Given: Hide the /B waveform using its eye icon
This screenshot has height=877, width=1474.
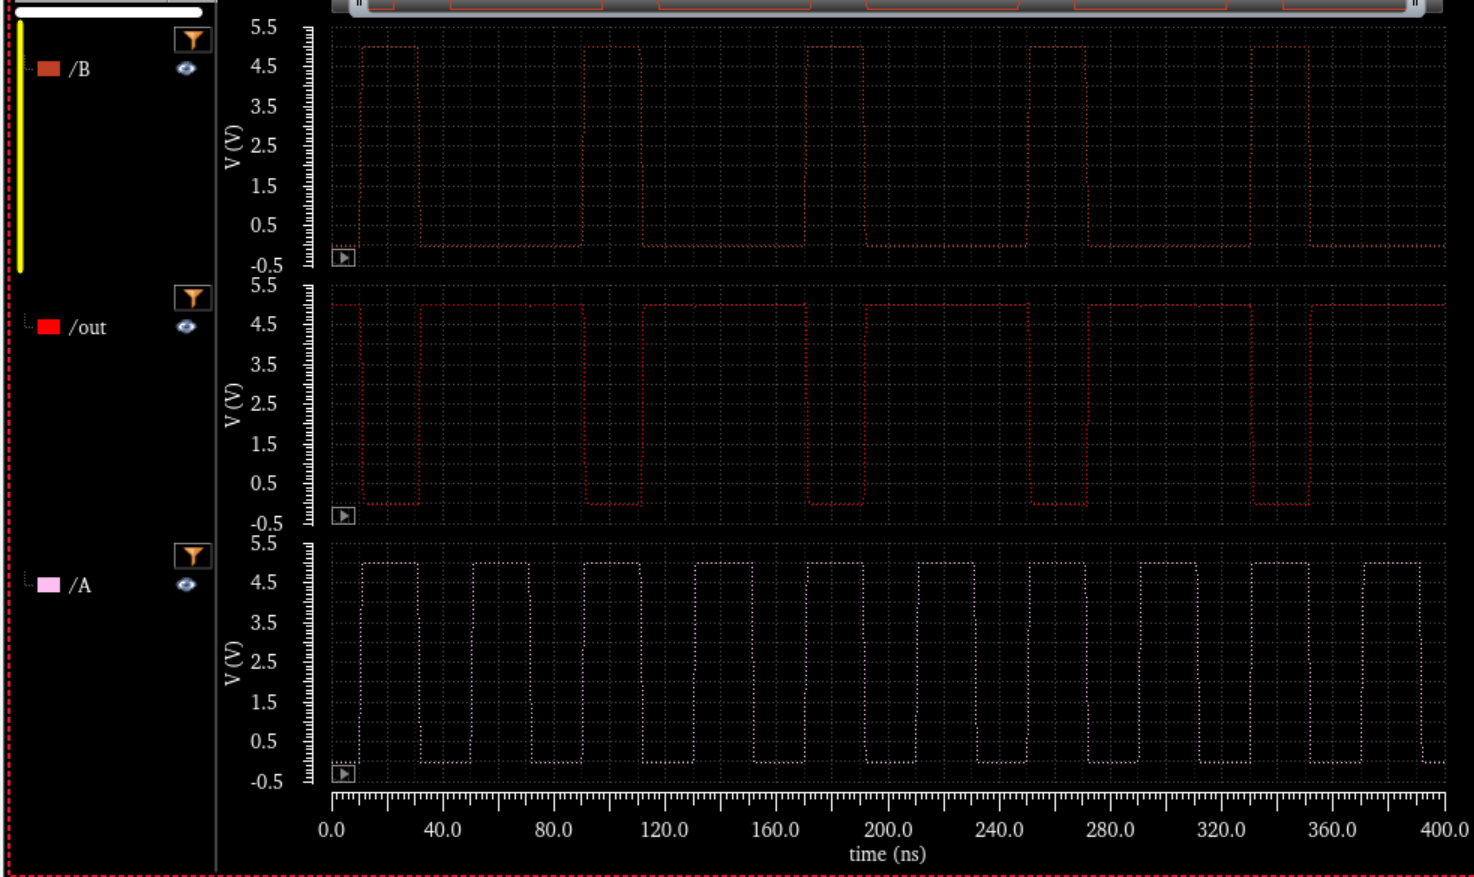Looking at the screenshot, I should [x=186, y=69].
